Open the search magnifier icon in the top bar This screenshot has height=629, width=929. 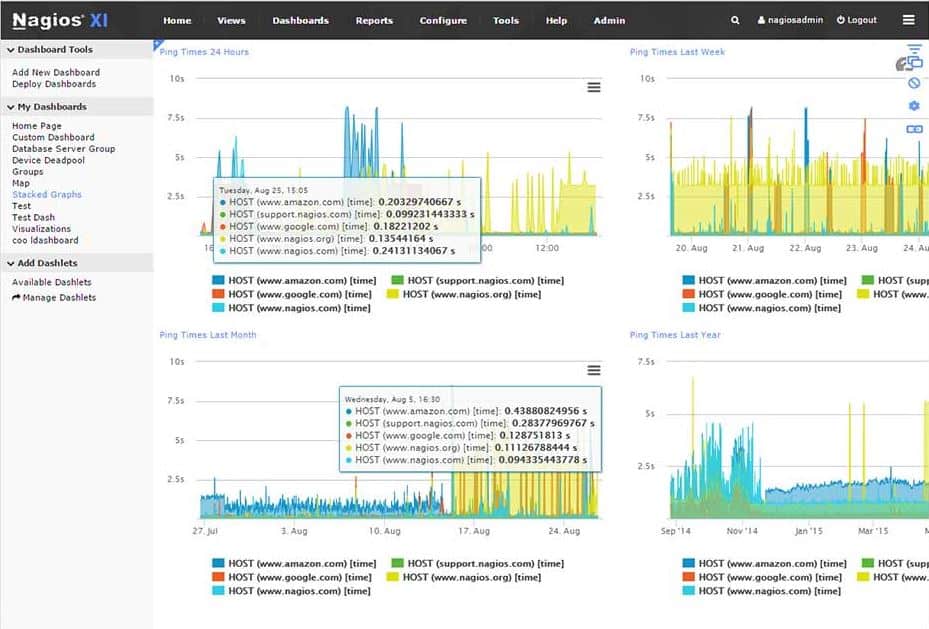tap(735, 20)
